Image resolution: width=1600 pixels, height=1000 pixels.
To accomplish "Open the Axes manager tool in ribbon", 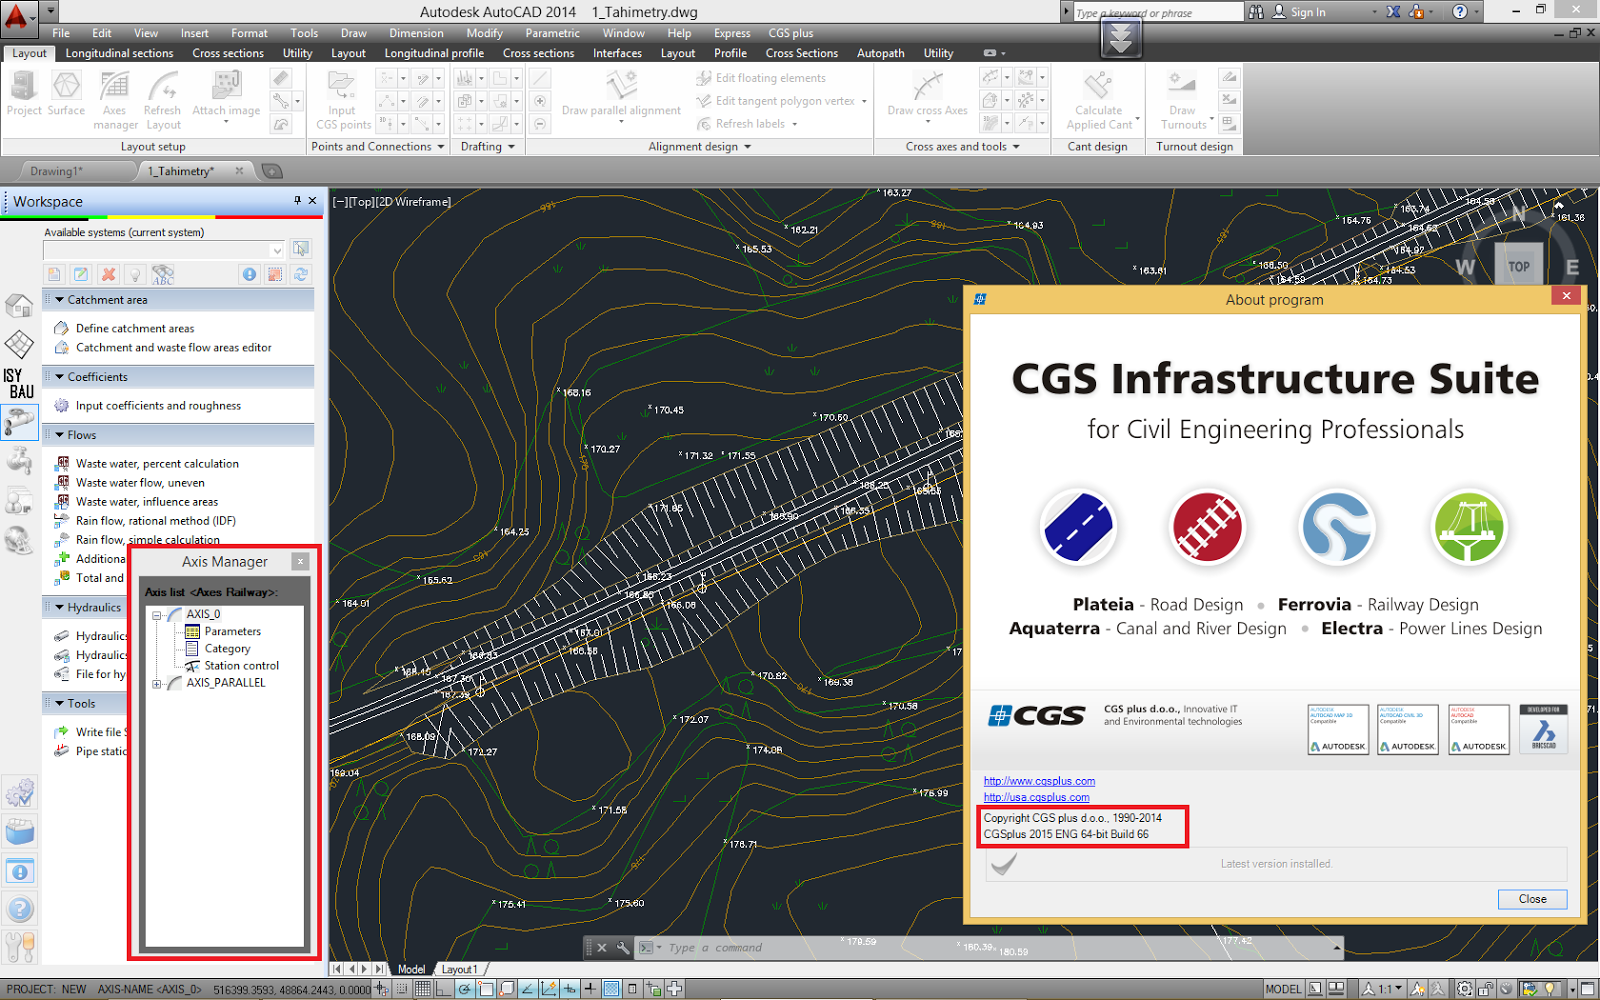I will [115, 100].
